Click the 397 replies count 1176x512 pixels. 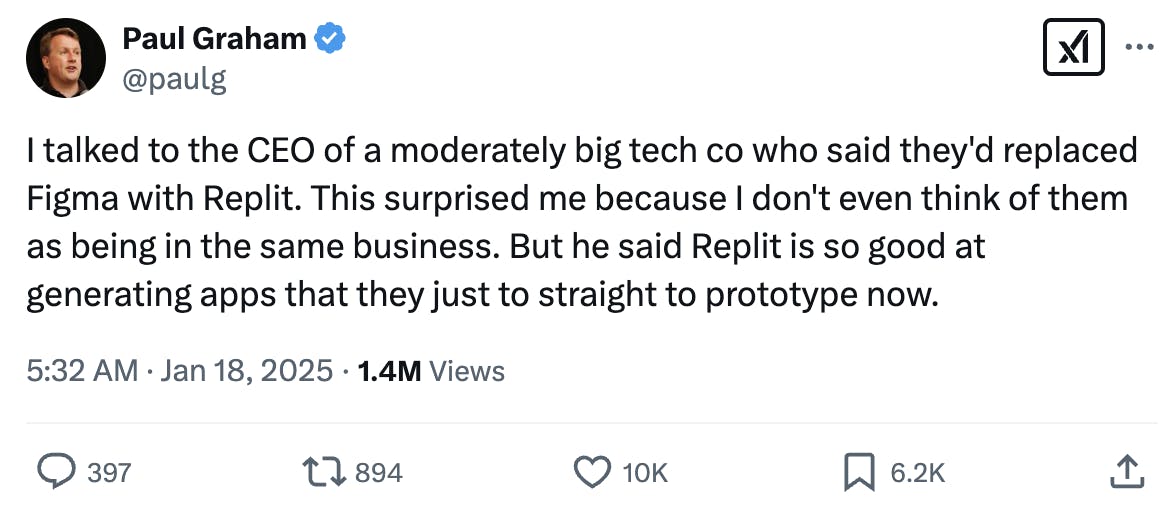tap(109, 472)
